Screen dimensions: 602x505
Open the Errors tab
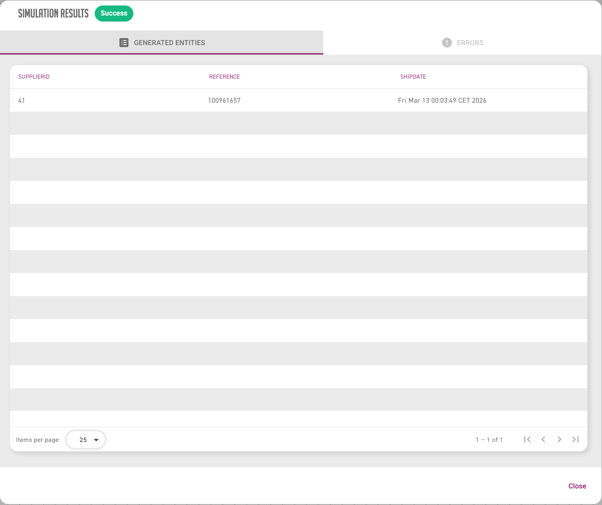coord(462,43)
